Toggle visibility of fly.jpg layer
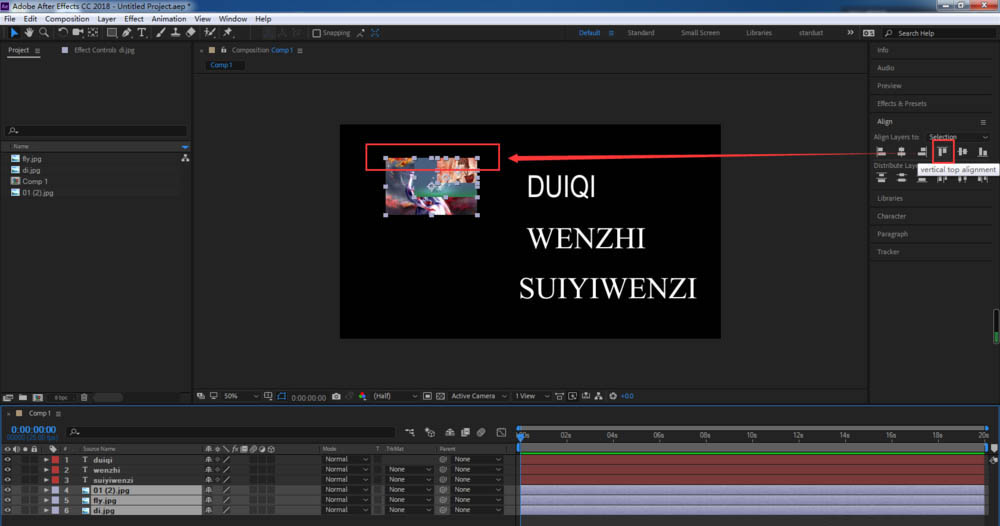Viewport: 1000px width, 526px height. click(8, 500)
